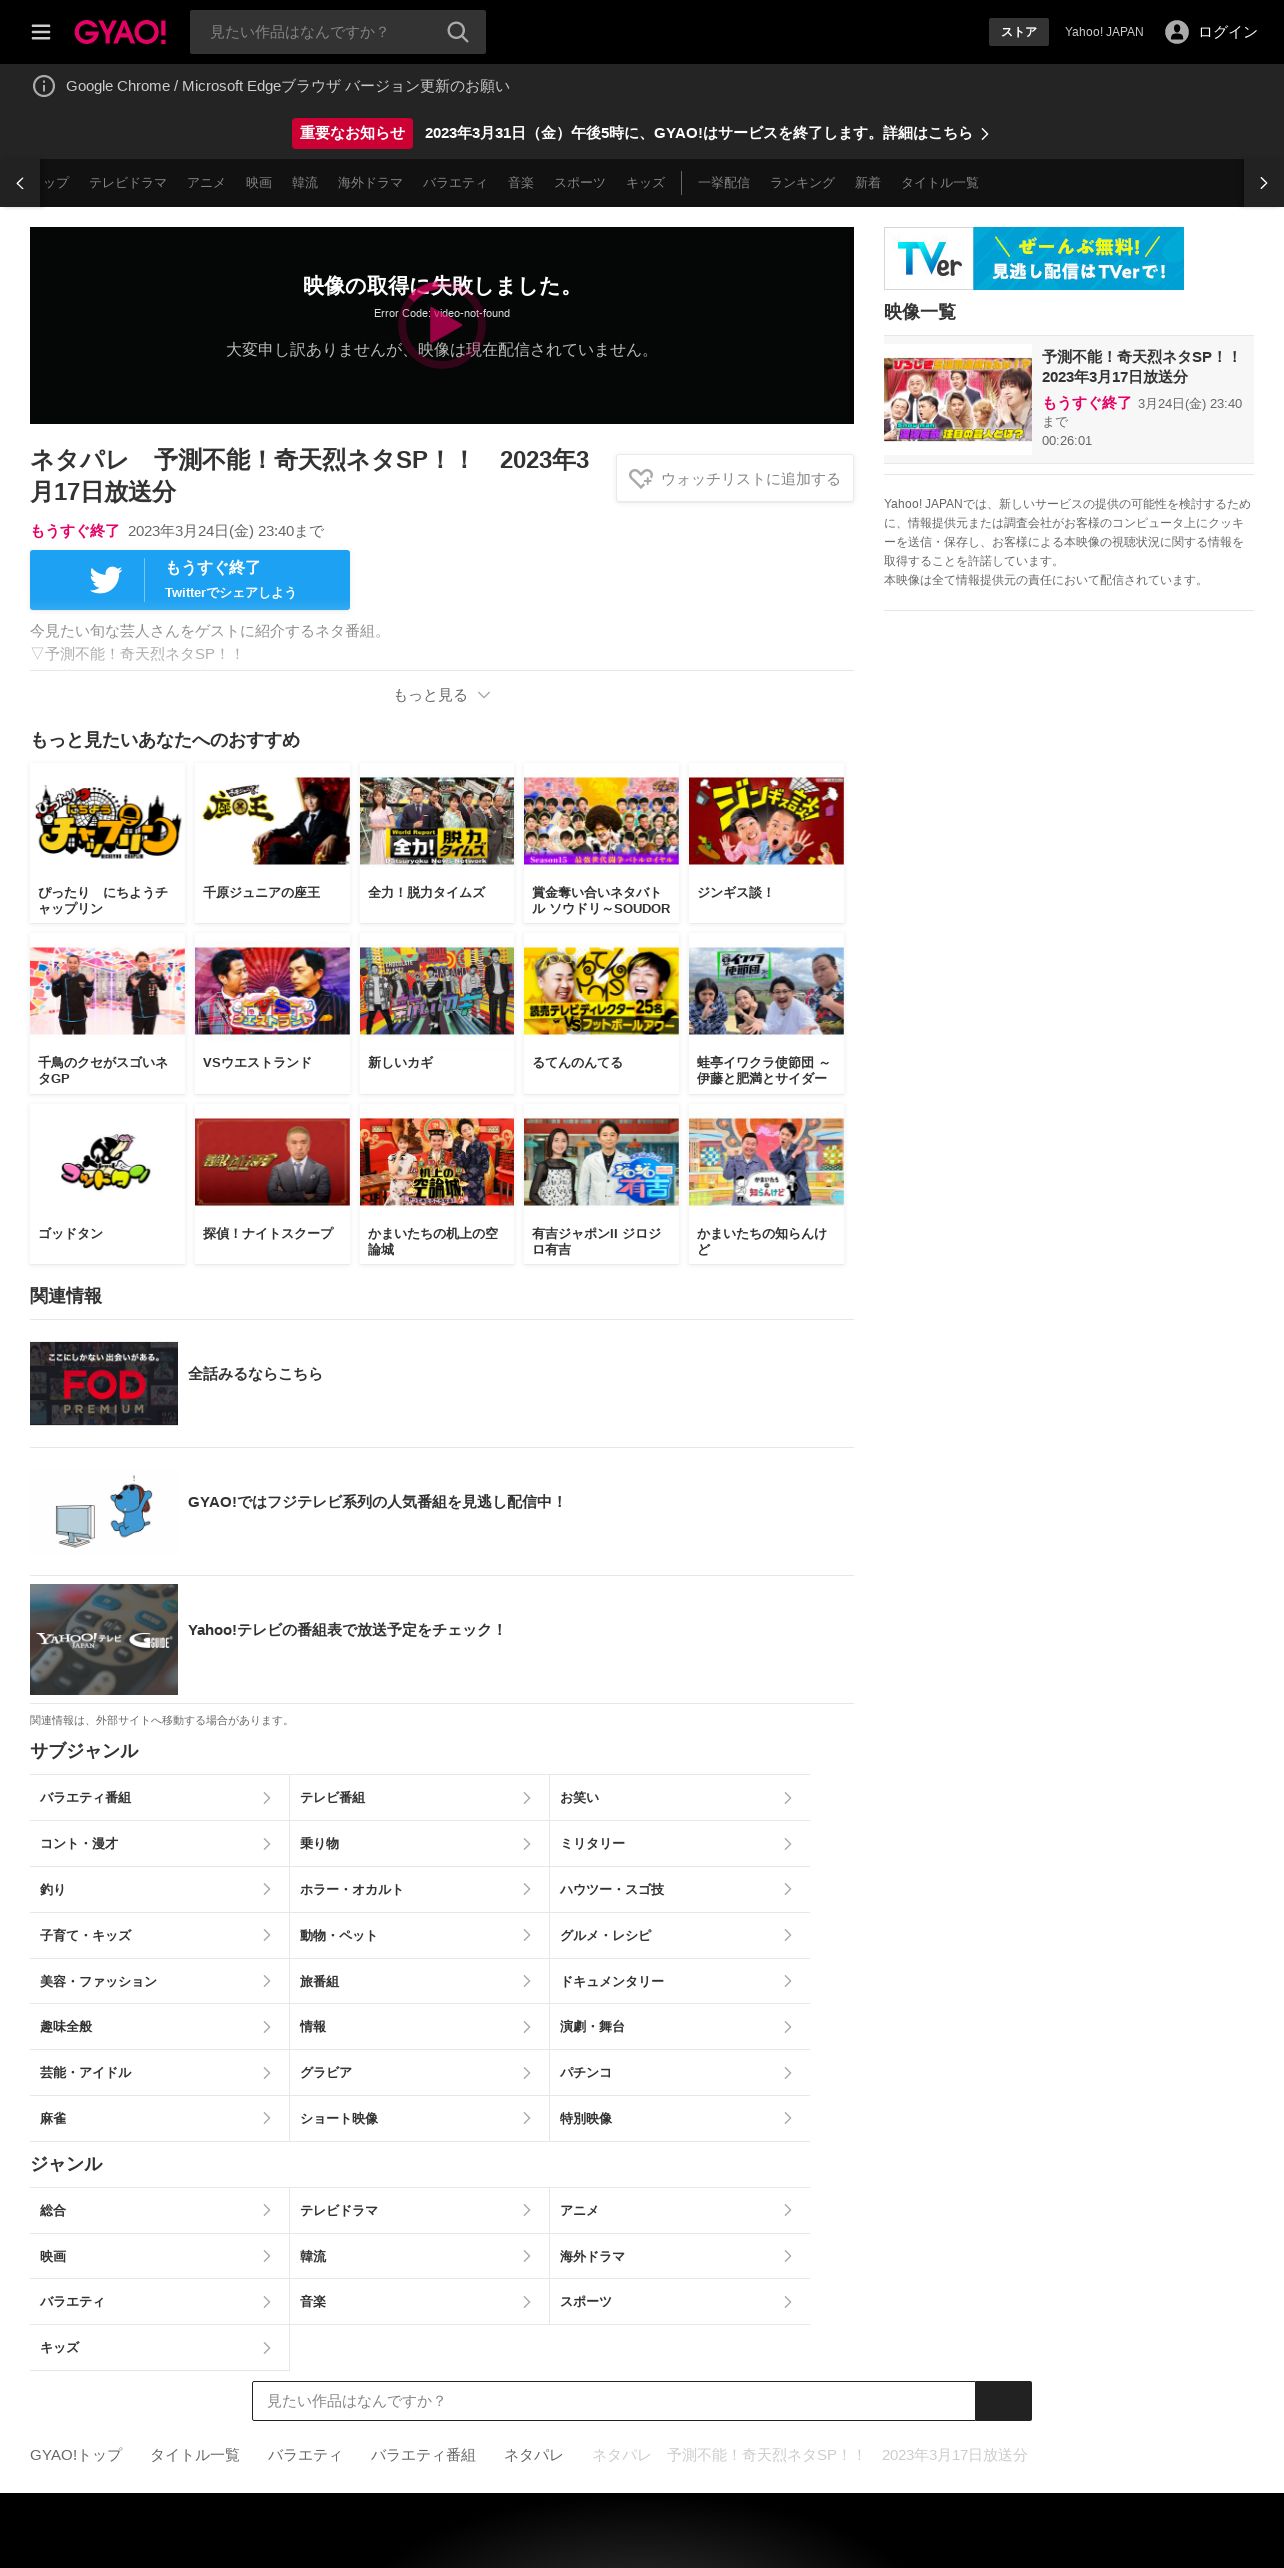Click the bottom search submit button
The height and width of the screenshot is (2568, 1284).
click(1003, 2401)
